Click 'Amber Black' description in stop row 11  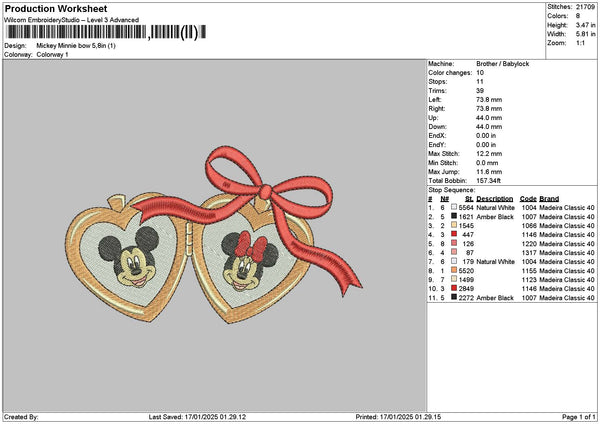click(x=495, y=298)
